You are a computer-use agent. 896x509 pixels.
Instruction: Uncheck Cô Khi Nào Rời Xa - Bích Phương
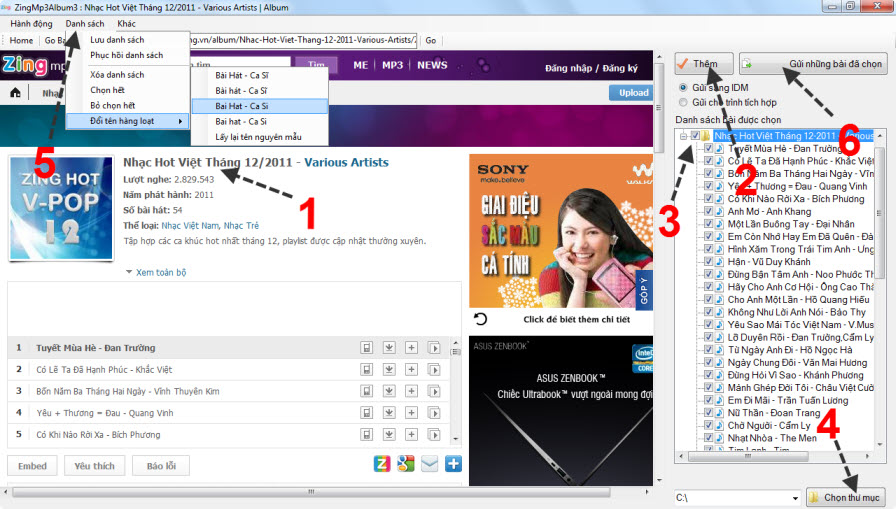click(708, 199)
